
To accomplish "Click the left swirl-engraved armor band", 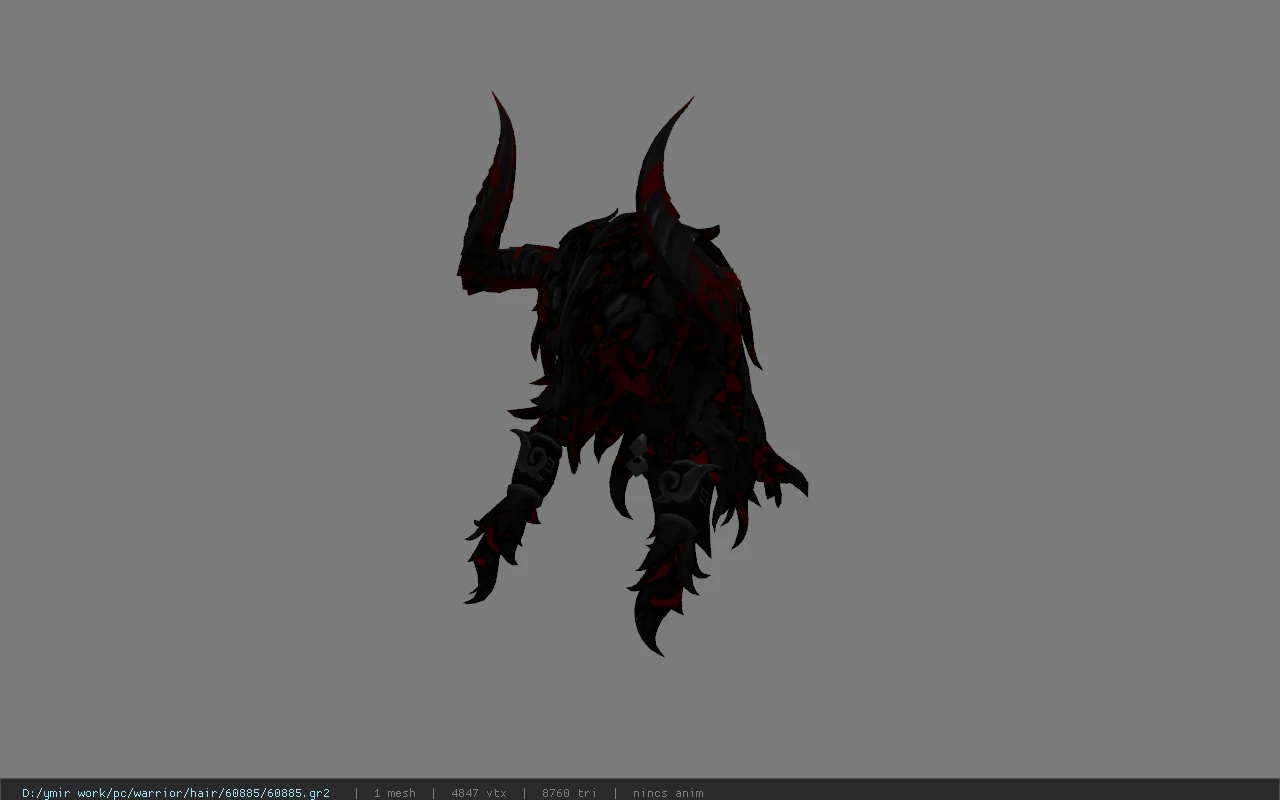I will click(x=536, y=460).
